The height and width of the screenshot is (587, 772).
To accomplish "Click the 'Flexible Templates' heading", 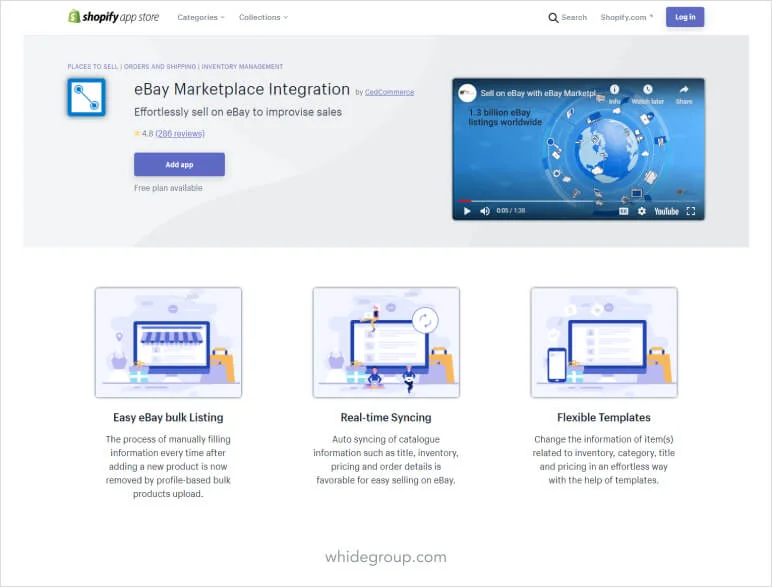I will click(x=604, y=418).
